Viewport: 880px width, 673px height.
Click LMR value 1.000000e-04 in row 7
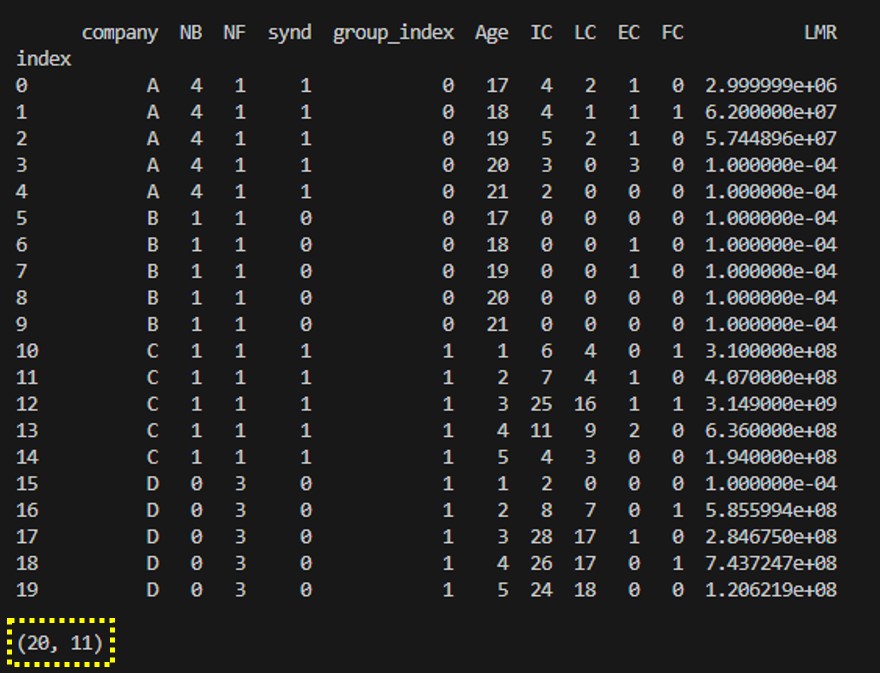771,272
